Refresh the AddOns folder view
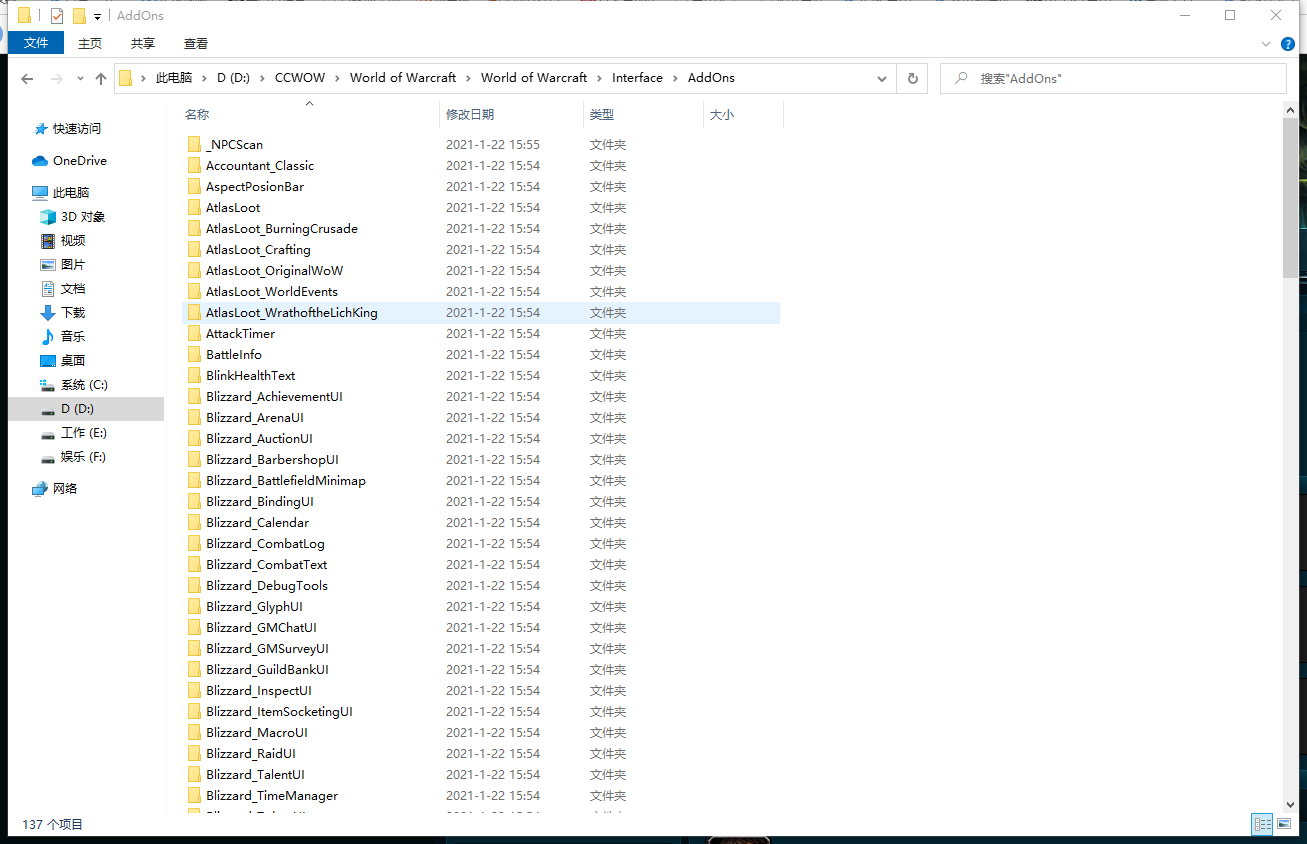 click(912, 78)
